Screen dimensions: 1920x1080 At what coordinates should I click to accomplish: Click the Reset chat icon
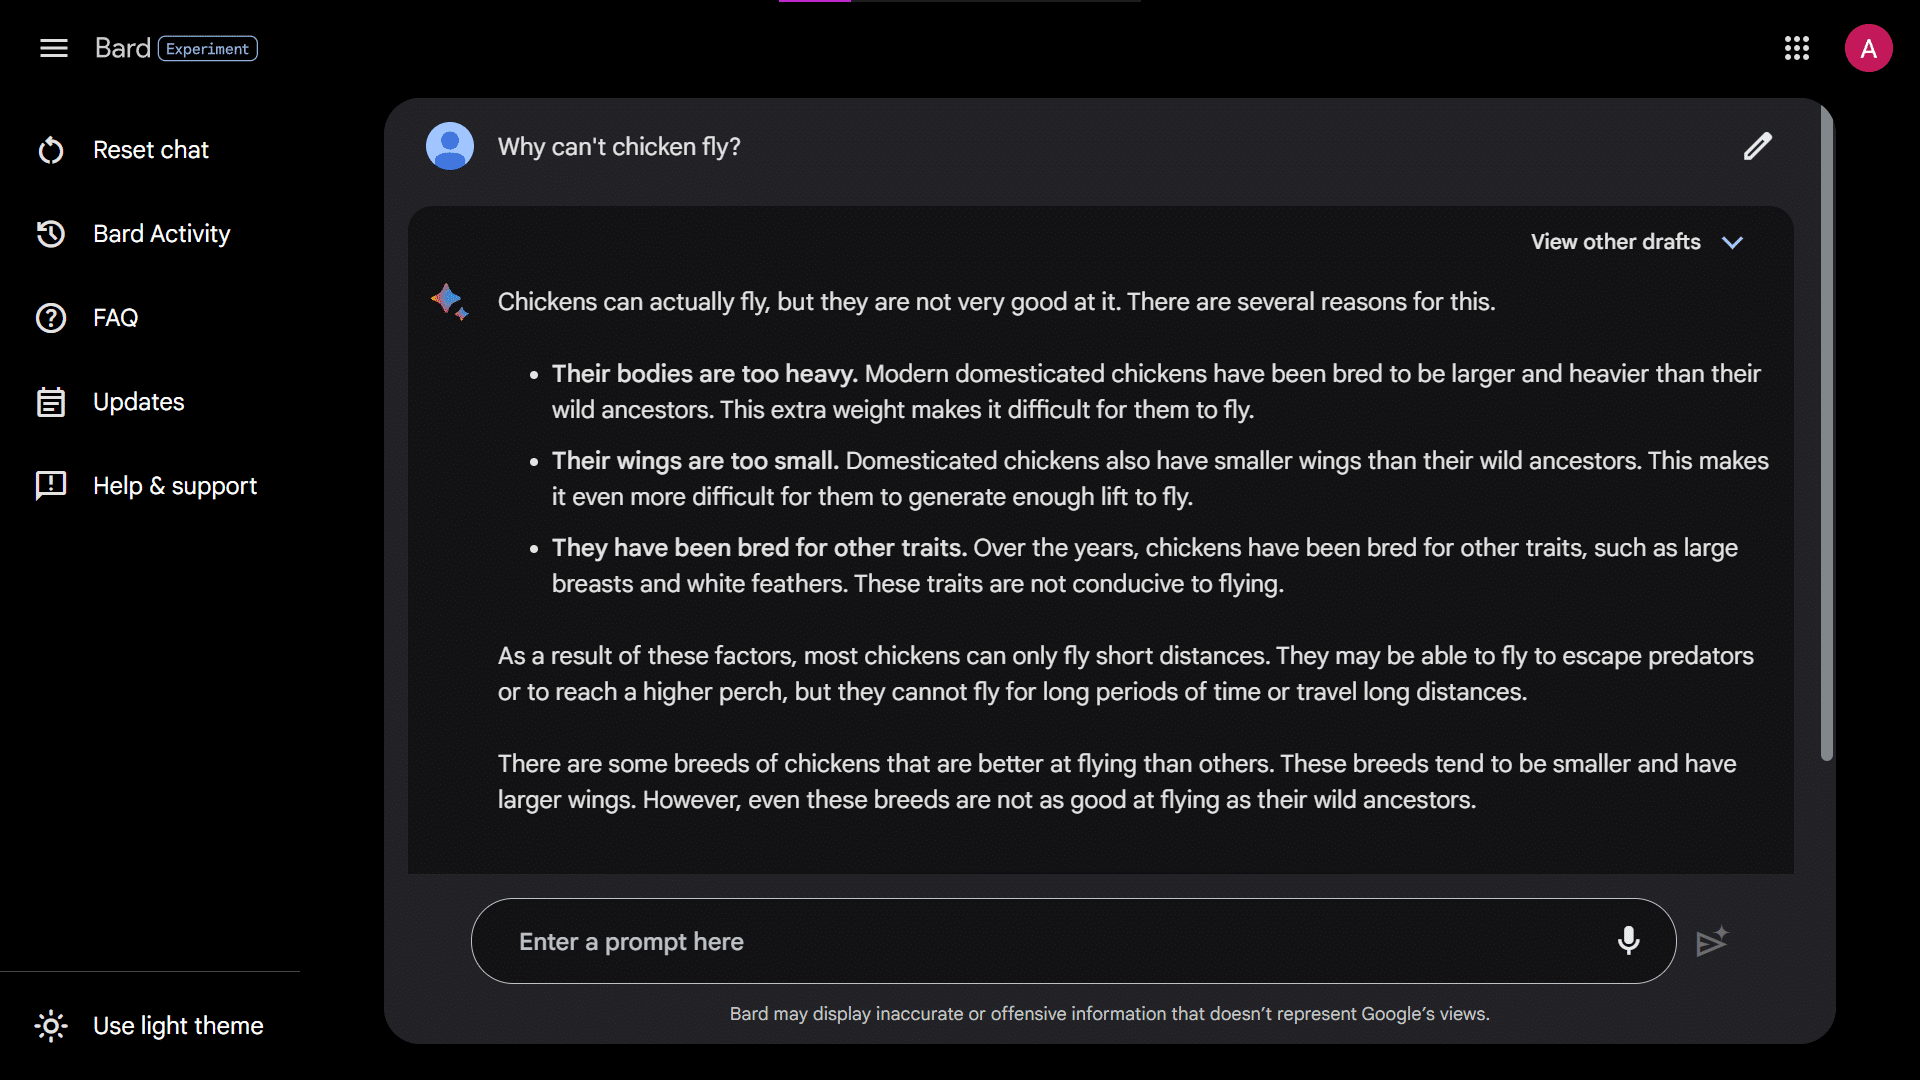(x=51, y=150)
